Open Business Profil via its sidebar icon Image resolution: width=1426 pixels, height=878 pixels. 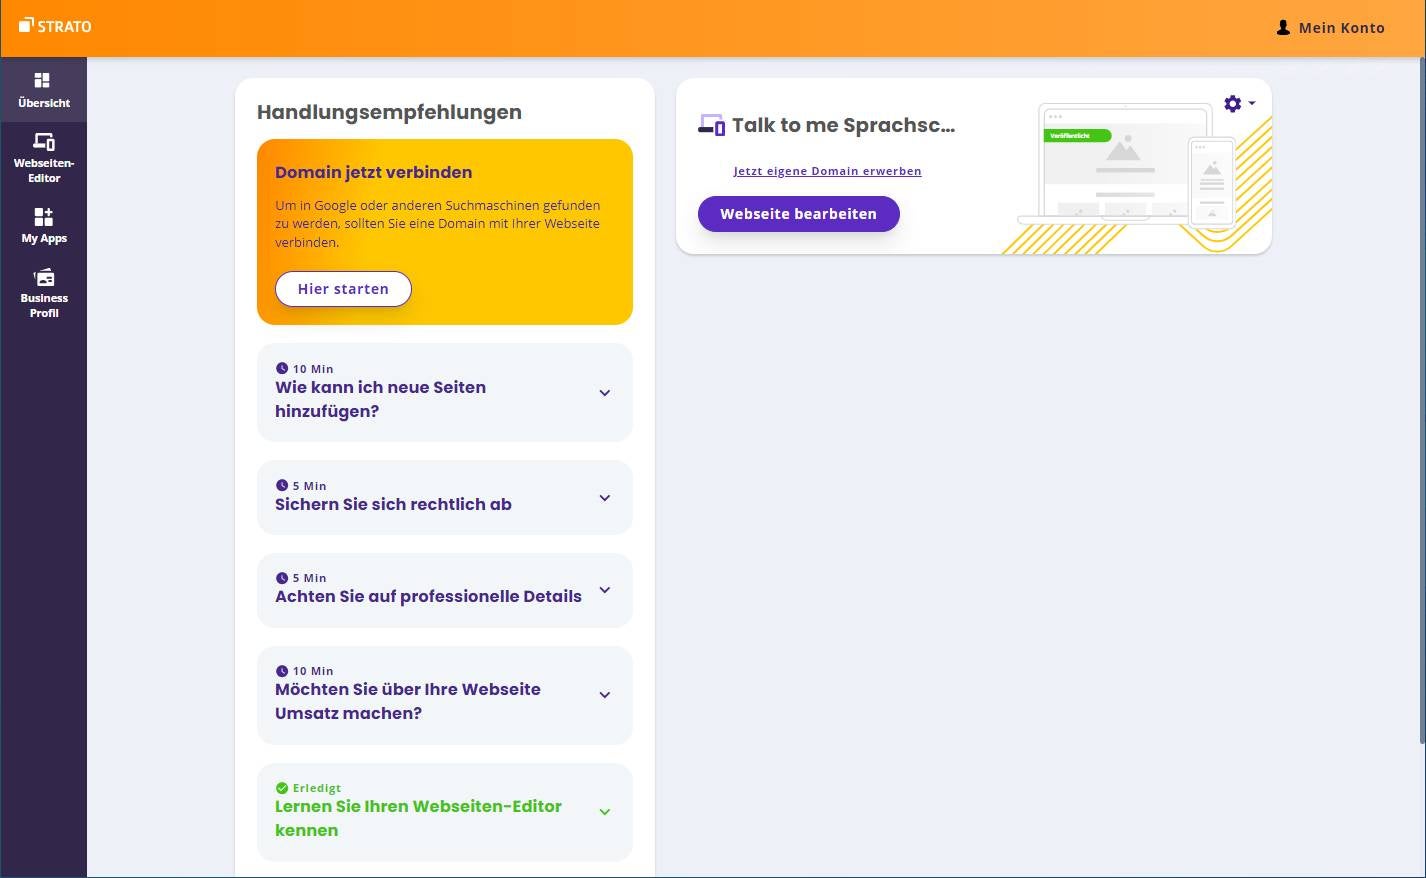pyautogui.click(x=43, y=277)
